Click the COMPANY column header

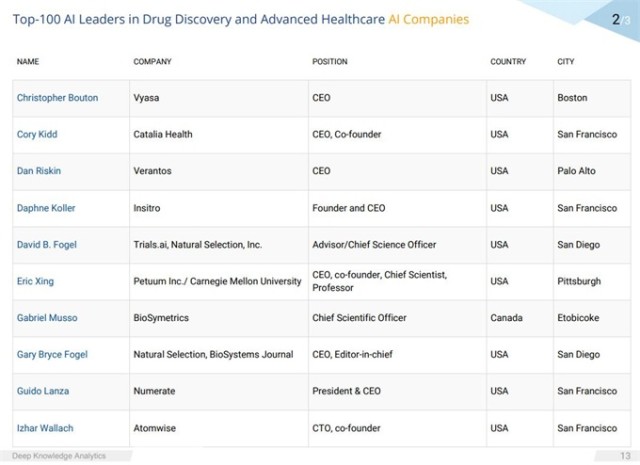152,62
